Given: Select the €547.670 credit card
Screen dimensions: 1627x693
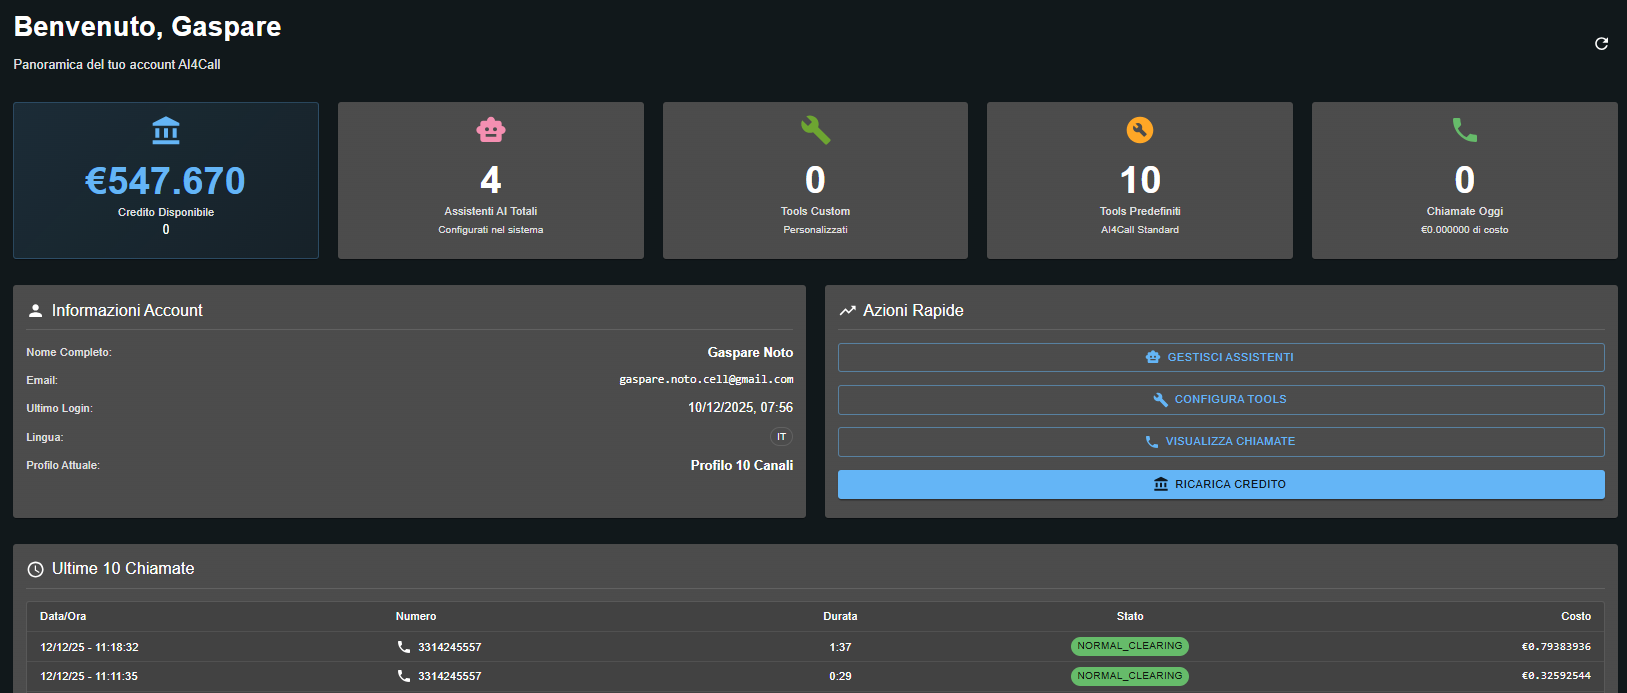Looking at the screenshot, I should point(166,180).
